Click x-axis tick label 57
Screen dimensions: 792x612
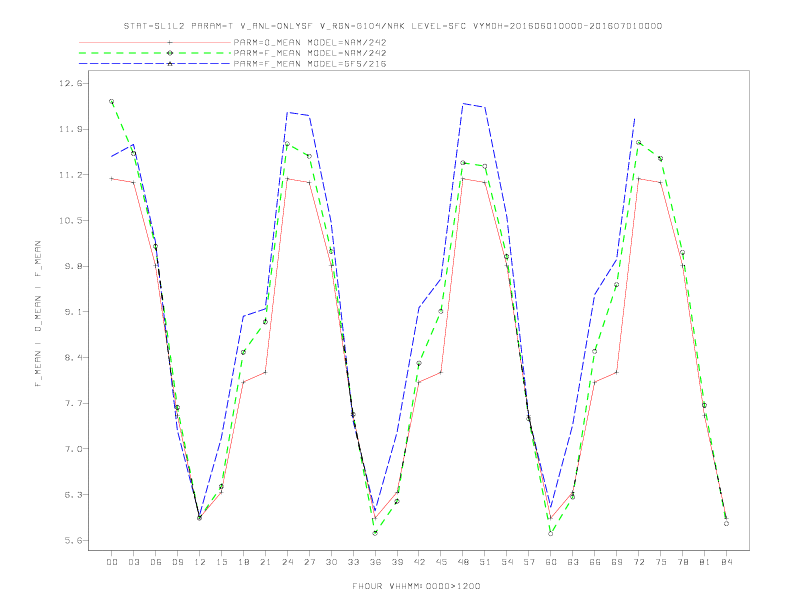[x=529, y=562]
